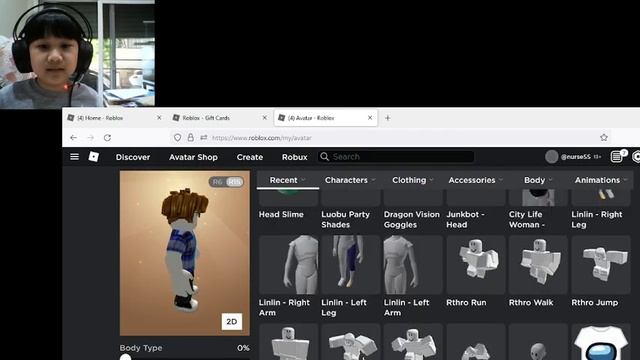Image resolution: width=640 pixels, height=360 pixels.
Task: Click the Rthro Run item name
Action: tap(466, 302)
